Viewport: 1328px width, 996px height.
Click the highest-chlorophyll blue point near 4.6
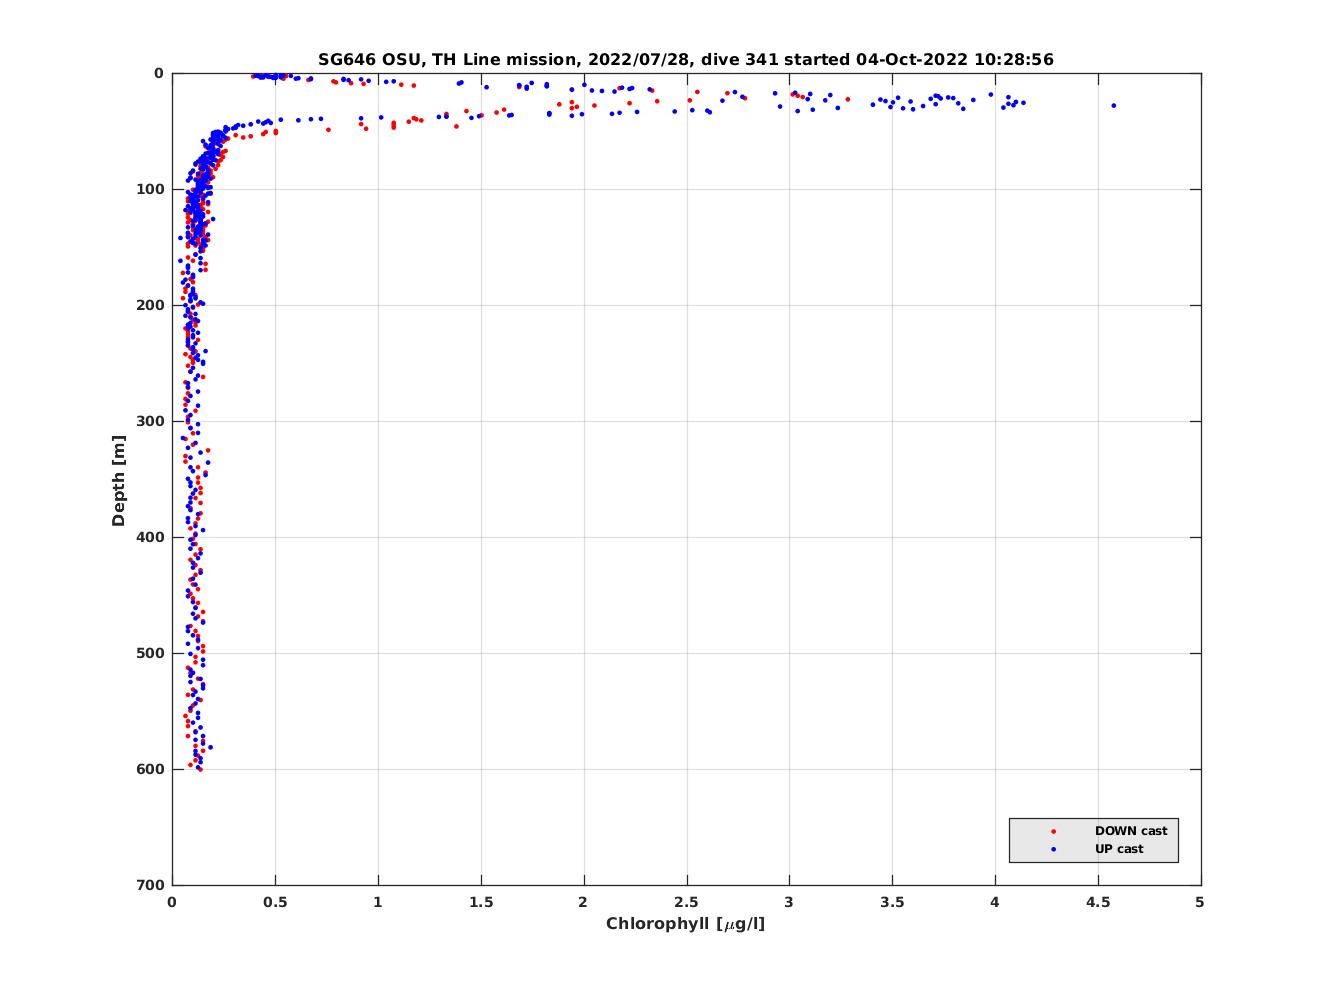tap(1114, 105)
